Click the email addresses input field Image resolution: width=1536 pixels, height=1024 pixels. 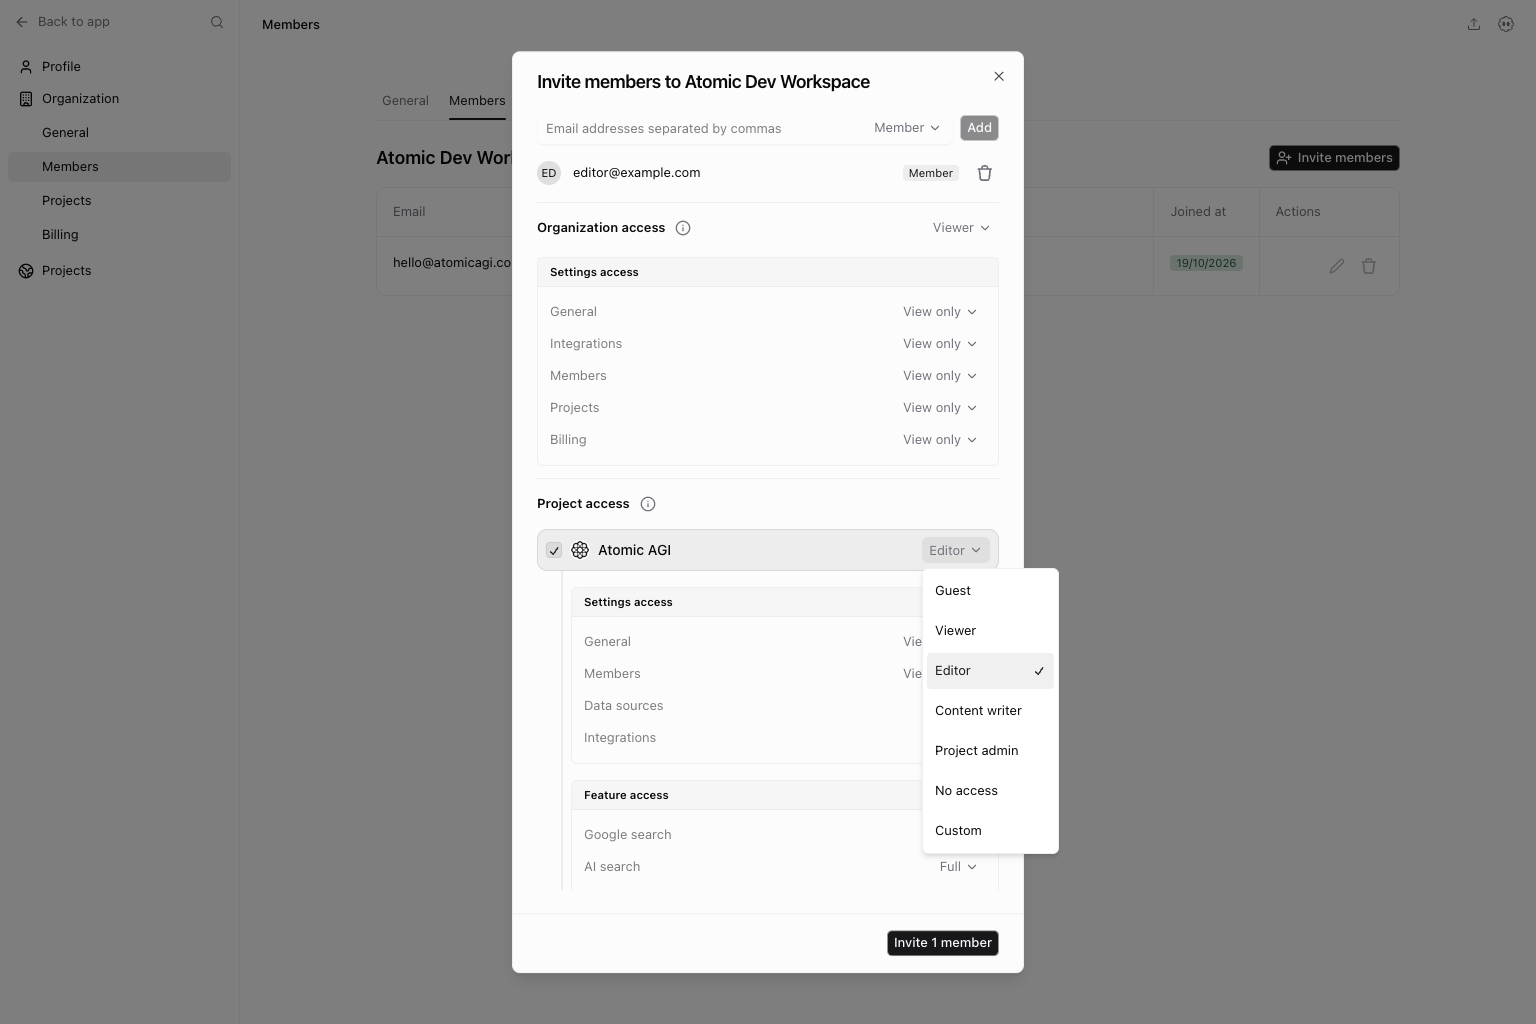pyautogui.click(x=700, y=128)
